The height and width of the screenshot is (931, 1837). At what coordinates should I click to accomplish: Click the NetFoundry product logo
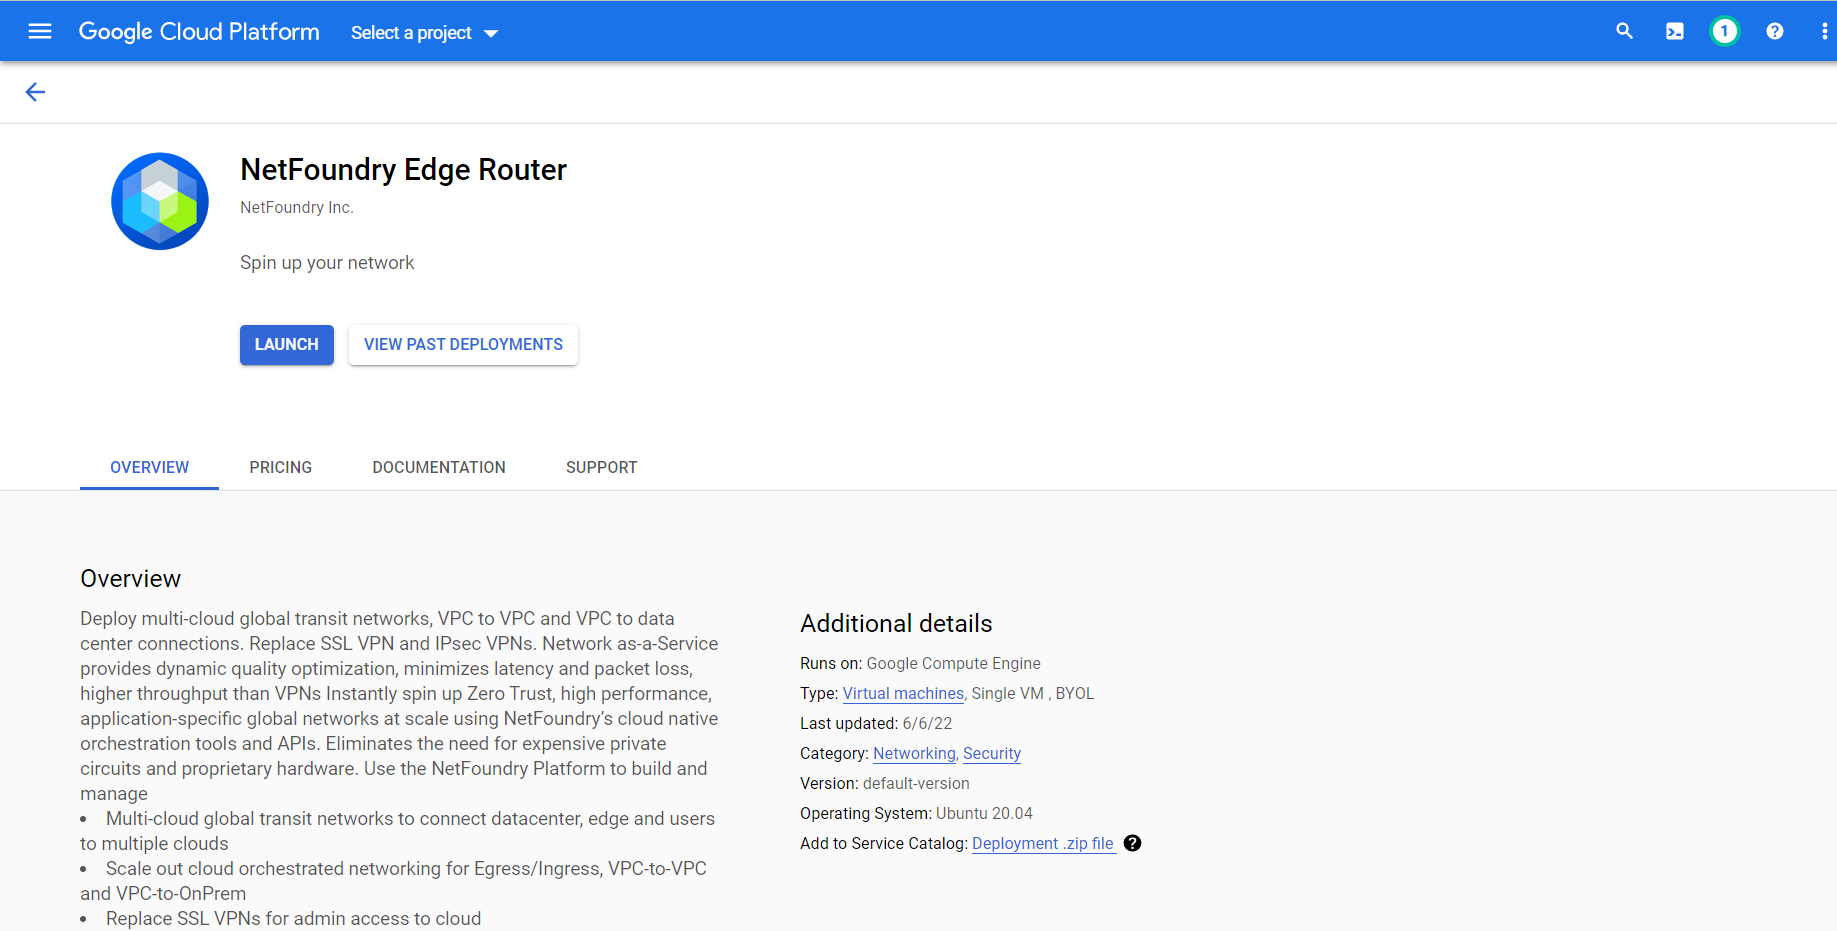pos(160,201)
